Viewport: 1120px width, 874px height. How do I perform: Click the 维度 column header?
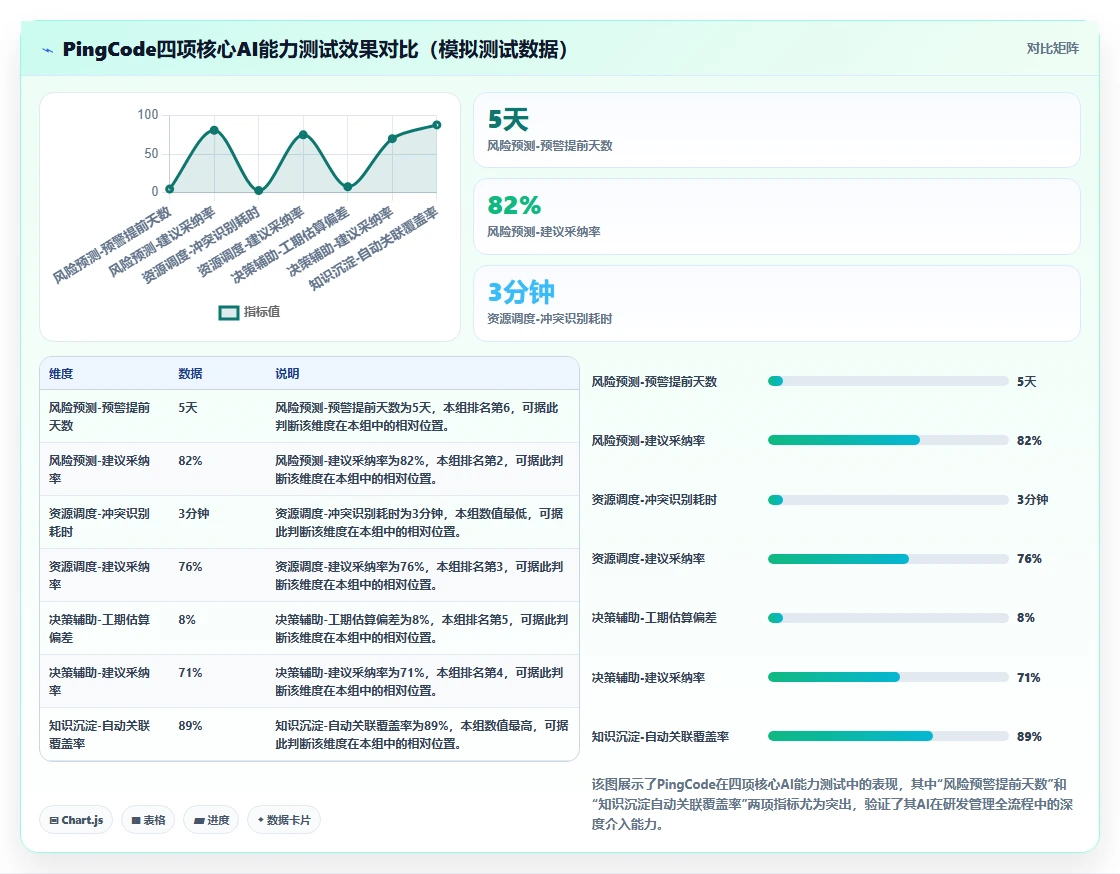click(61, 373)
